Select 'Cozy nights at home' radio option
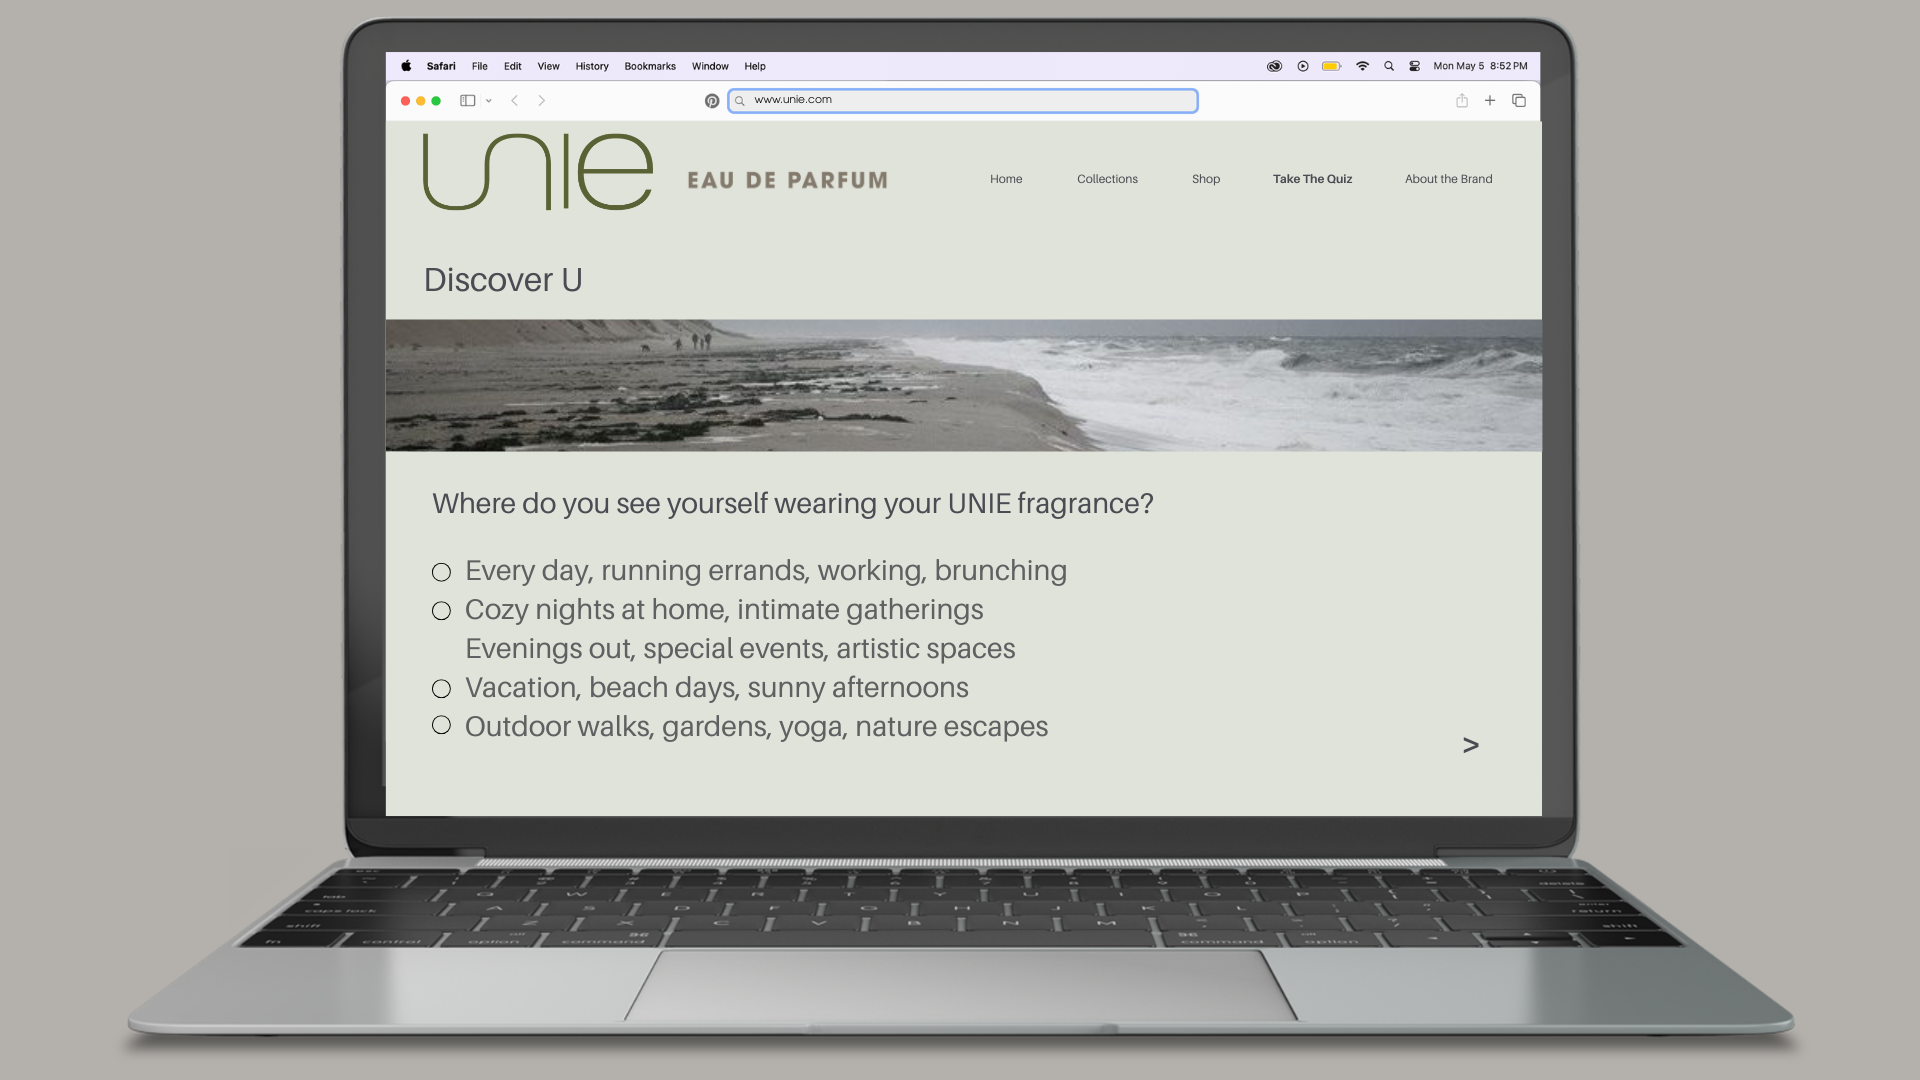This screenshot has height=1080, width=1920. point(441,611)
